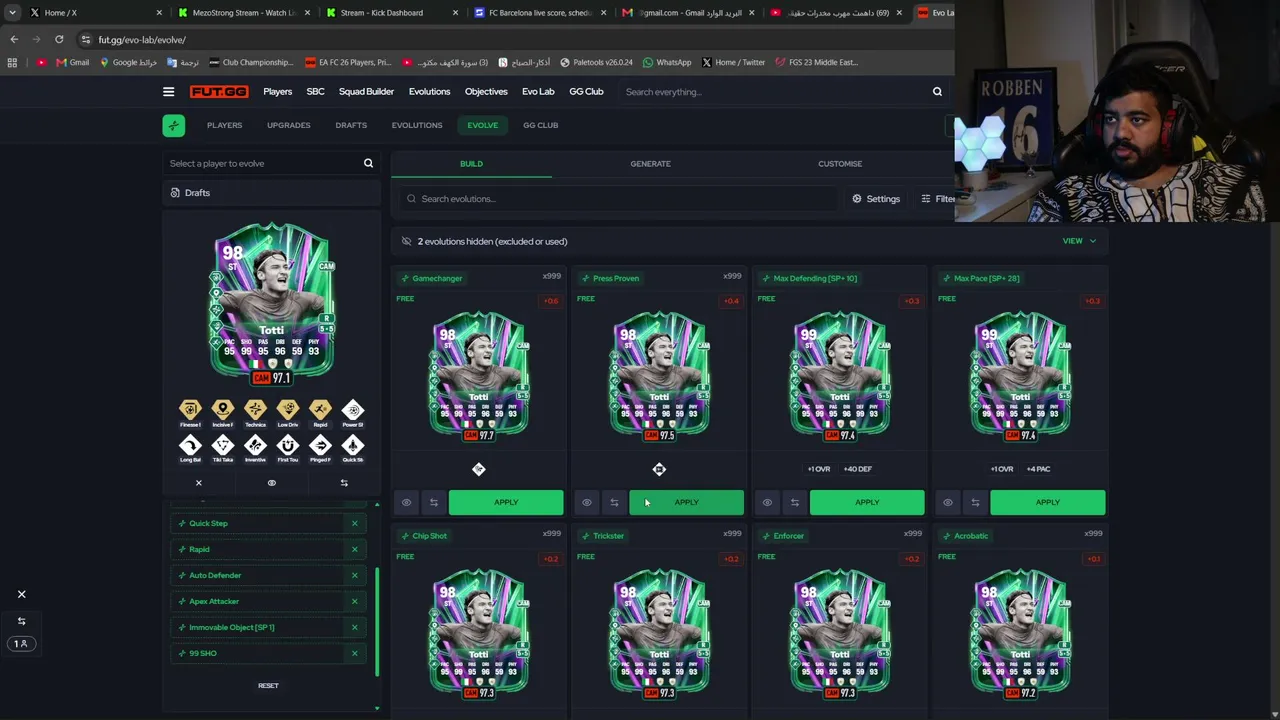Click the Search evolutions field
This screenshot has width=1280, height=720.
point(618,199)
